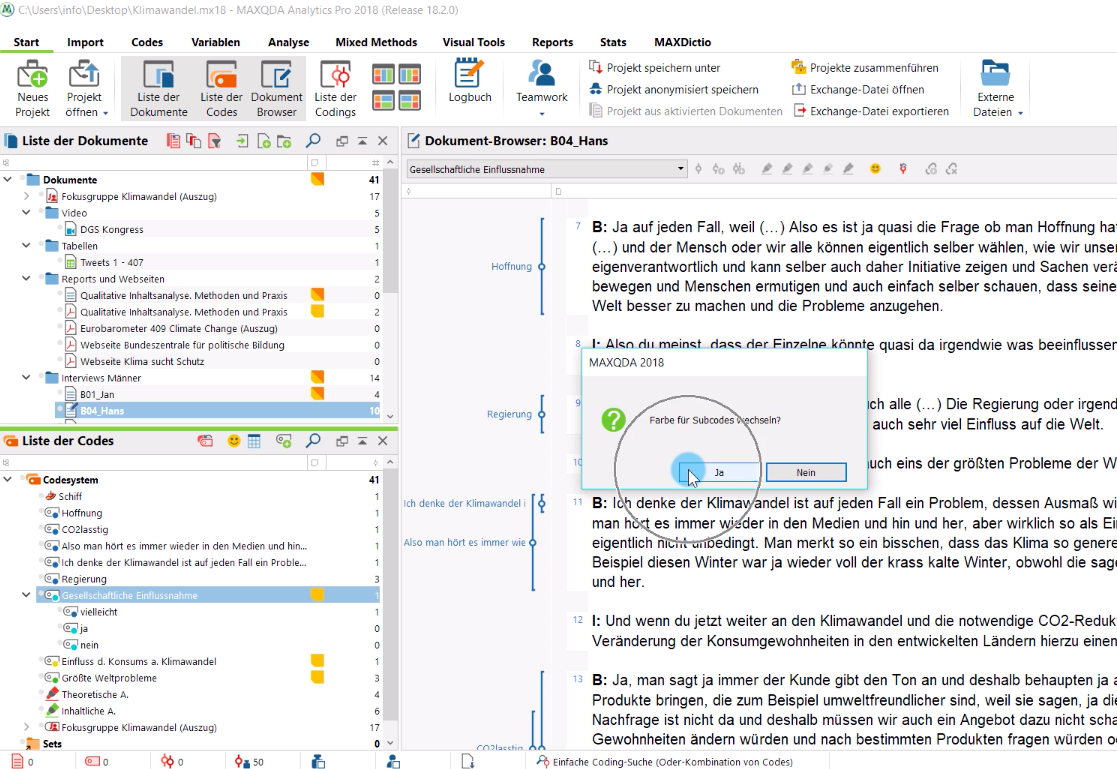Collapse the Reports und Webseiten folder
Viewport: 1117px width, 769px height.
[26, 279]
